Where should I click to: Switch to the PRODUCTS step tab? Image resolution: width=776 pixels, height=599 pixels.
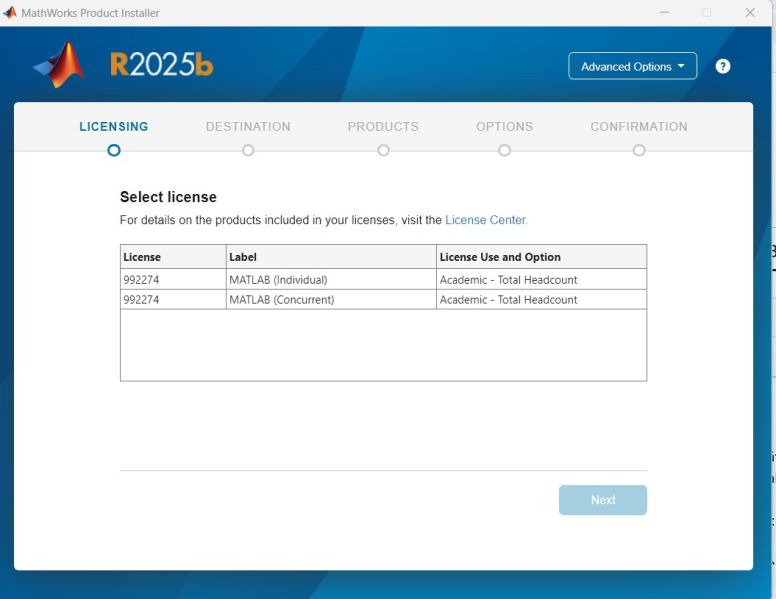(x=383, y=127)
